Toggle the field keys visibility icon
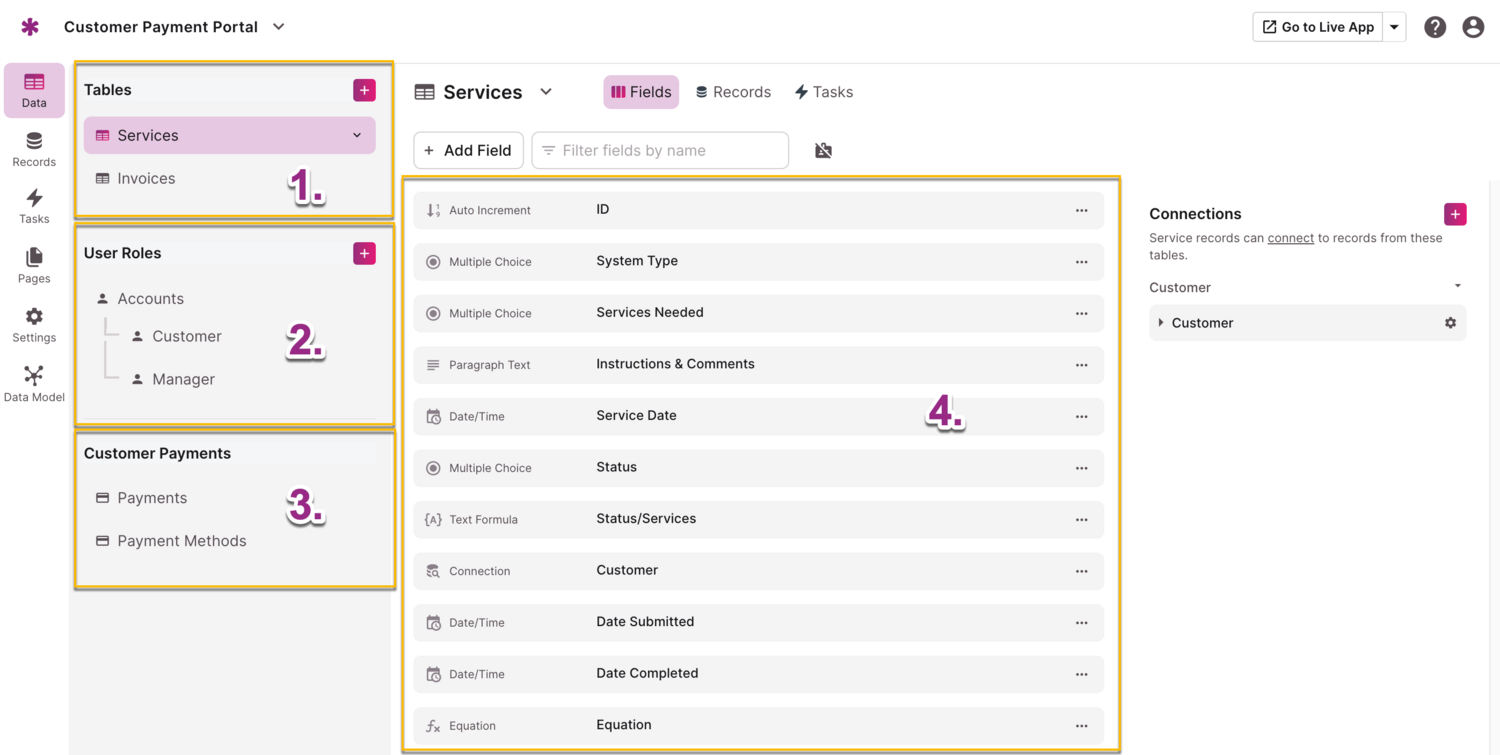Screen dimensions: 1500x755 (x=822, y=150)
